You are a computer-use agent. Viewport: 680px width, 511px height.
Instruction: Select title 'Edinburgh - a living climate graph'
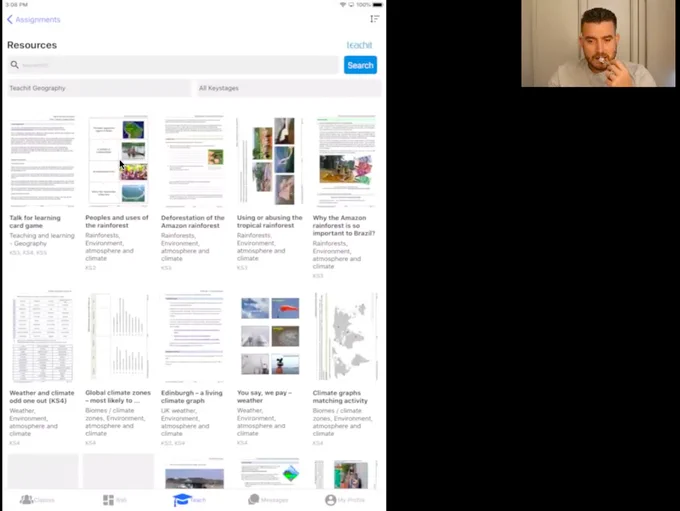192,396
